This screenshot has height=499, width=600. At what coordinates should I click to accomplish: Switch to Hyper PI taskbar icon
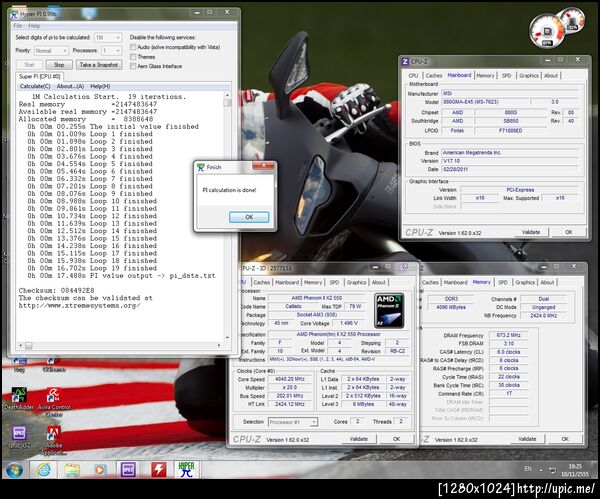click(186, 470)
